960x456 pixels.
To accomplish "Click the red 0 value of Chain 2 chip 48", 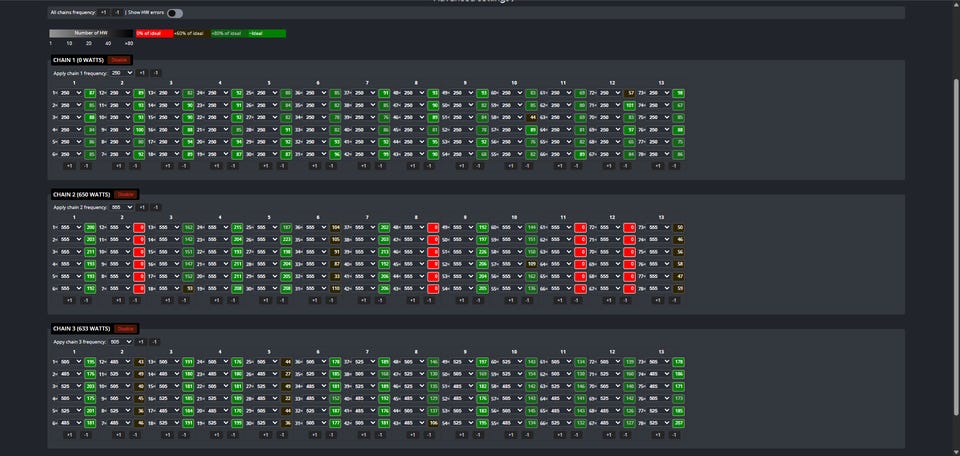I will tap(433, 228).
